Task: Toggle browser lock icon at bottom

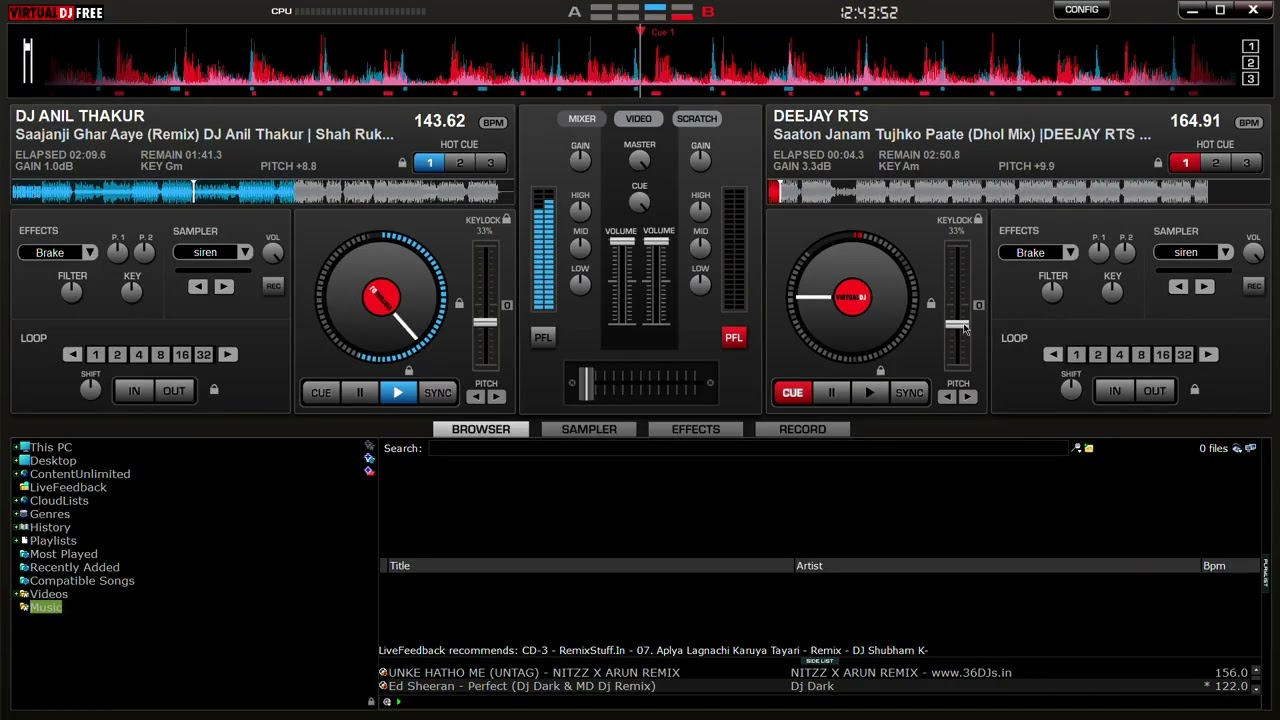Action: 371,702
